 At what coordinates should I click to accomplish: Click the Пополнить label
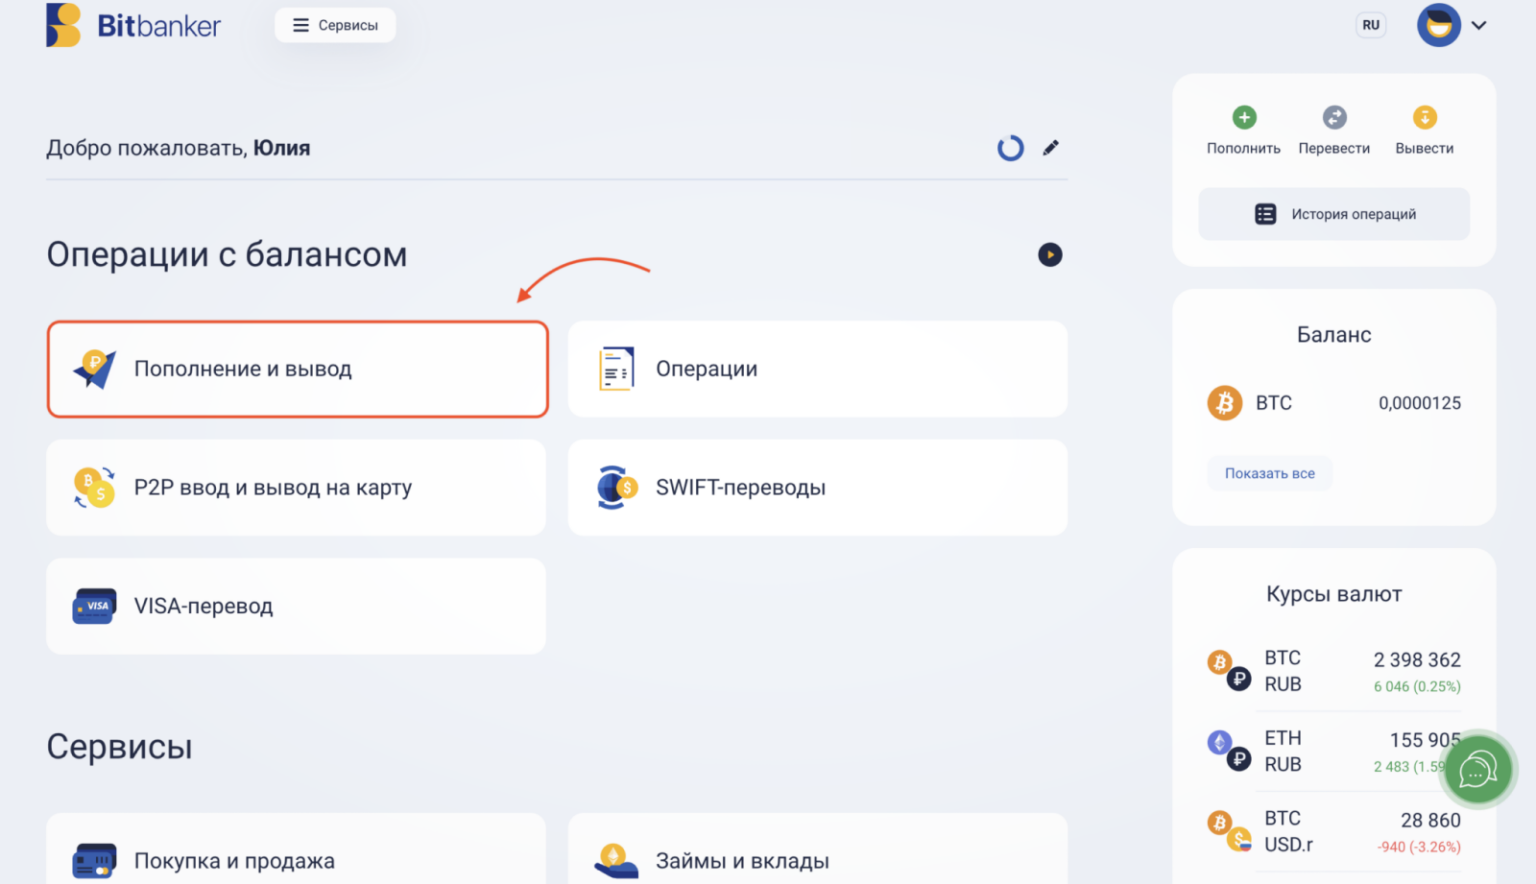click(x=1244, y=148)
